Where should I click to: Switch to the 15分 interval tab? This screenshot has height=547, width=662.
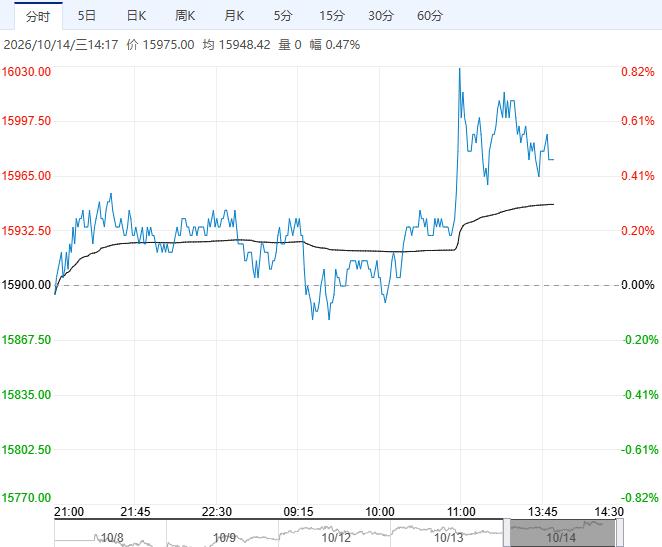pos(332,16)
